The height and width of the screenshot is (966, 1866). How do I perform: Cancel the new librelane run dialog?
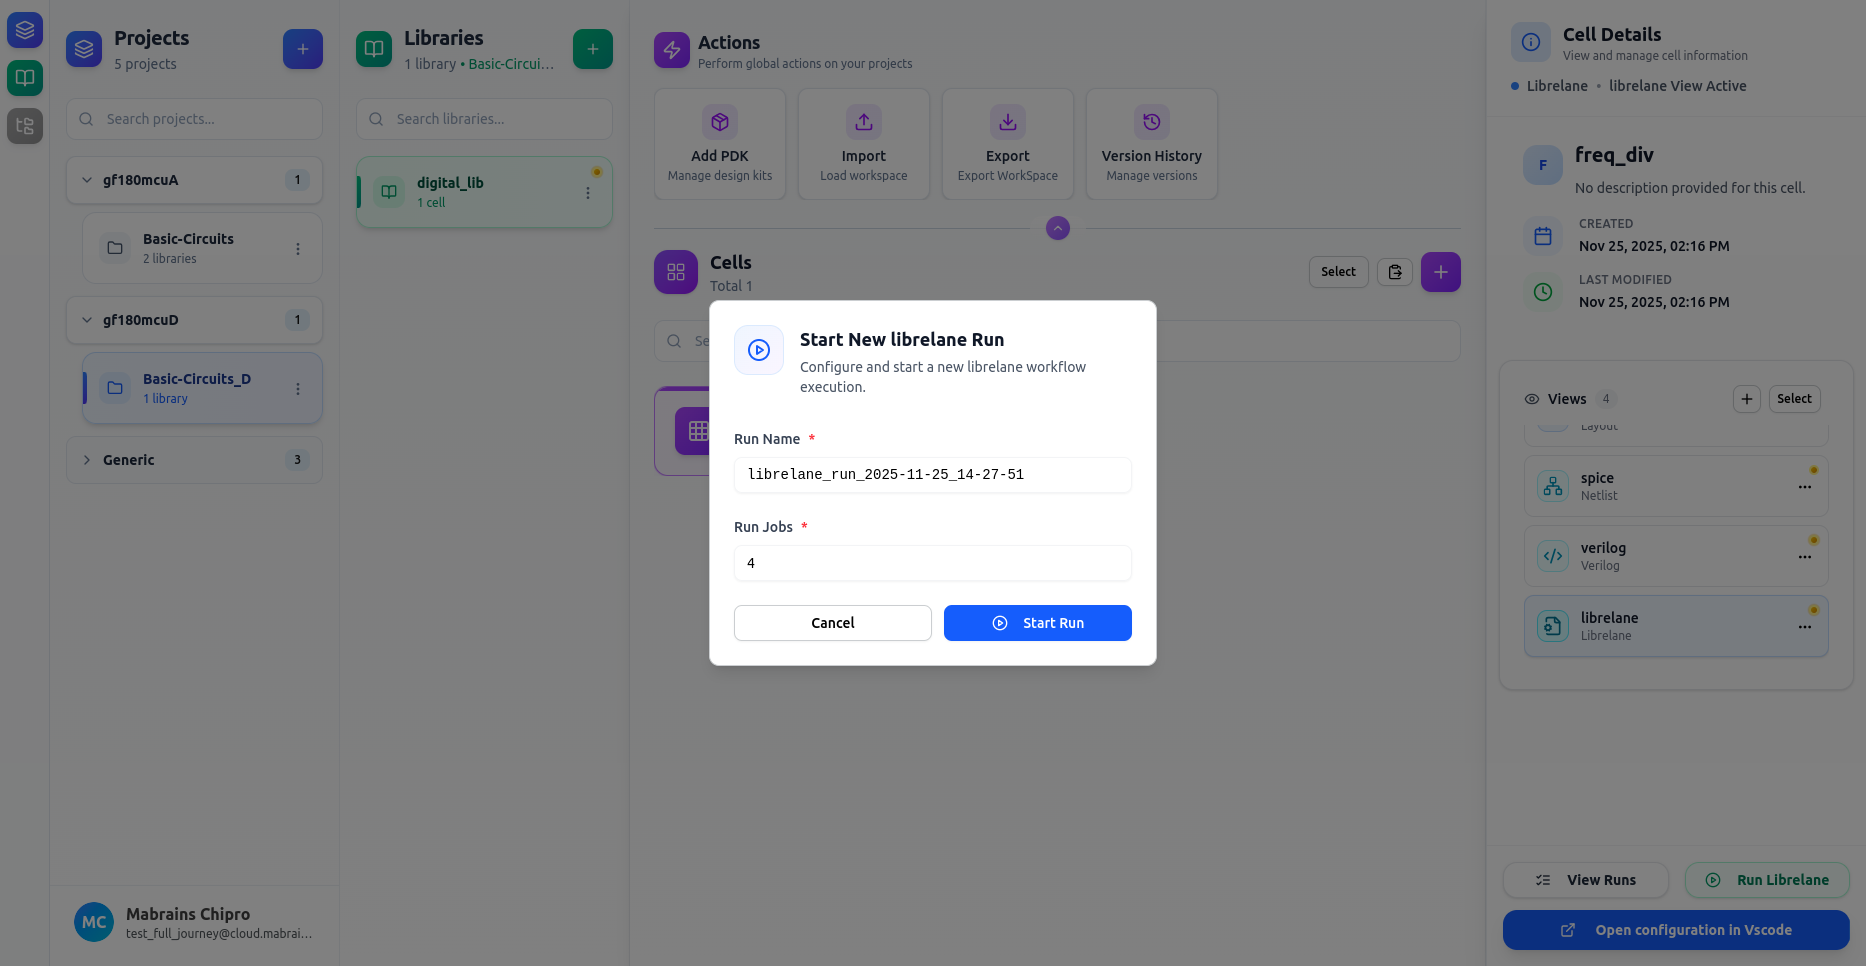tap(832, 623)
